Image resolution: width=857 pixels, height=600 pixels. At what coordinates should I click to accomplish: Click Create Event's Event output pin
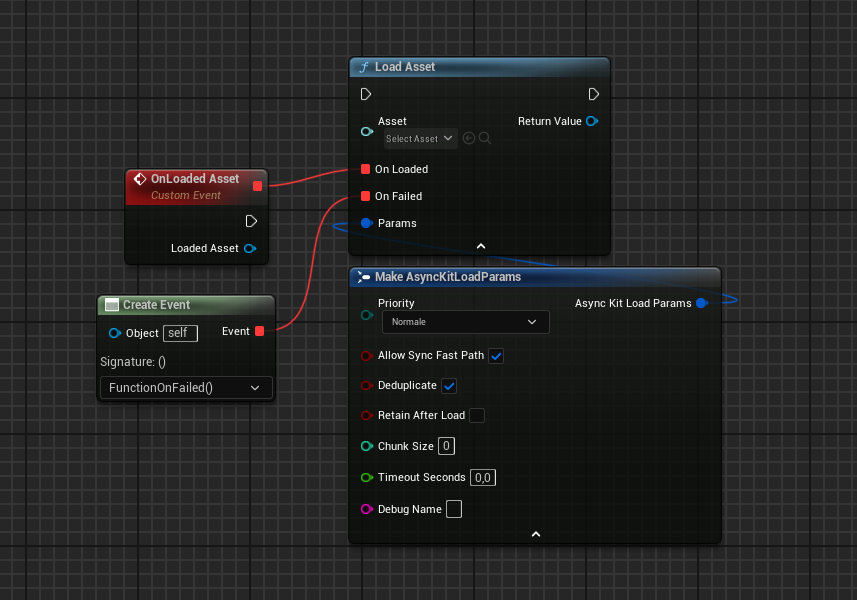[x=260, y=331]
